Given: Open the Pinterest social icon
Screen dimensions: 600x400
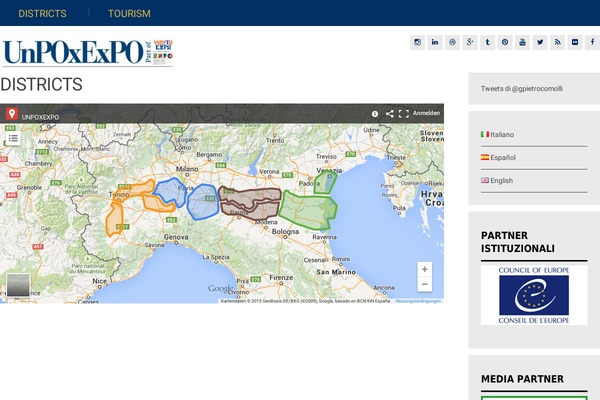Looking at the screenshot, I should pos(505,42).
